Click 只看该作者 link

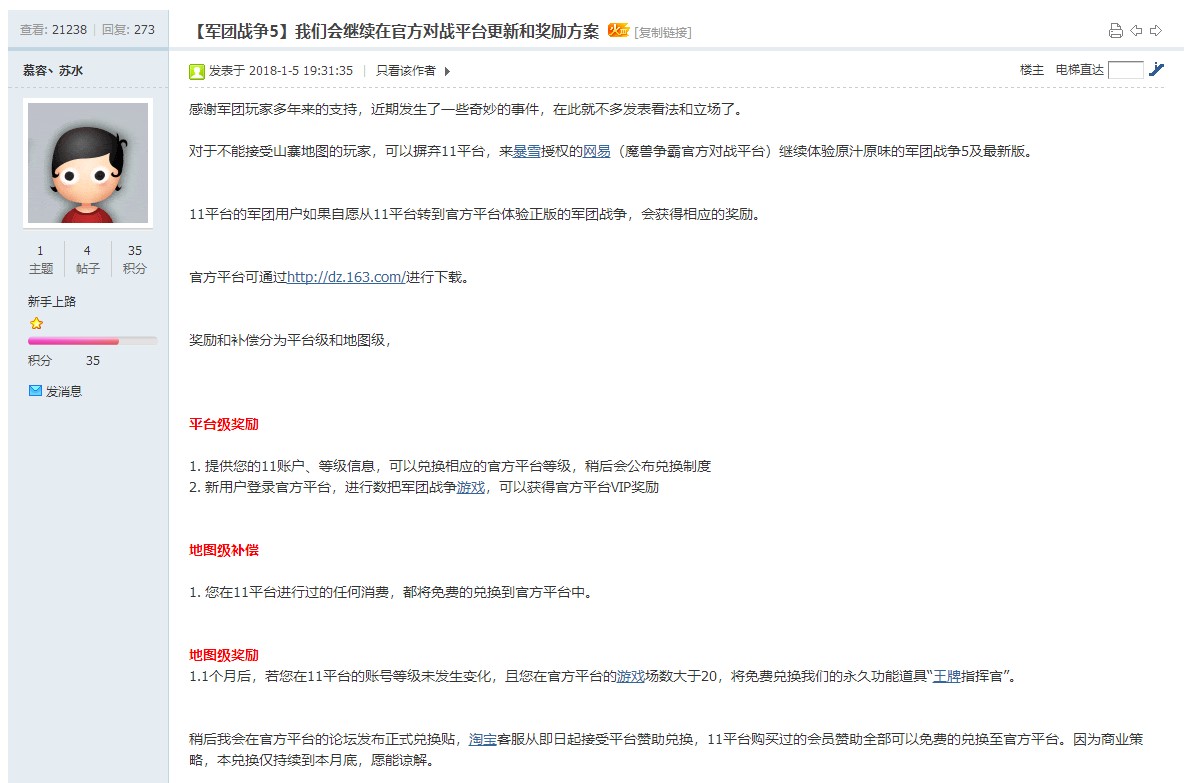point(406,71)
